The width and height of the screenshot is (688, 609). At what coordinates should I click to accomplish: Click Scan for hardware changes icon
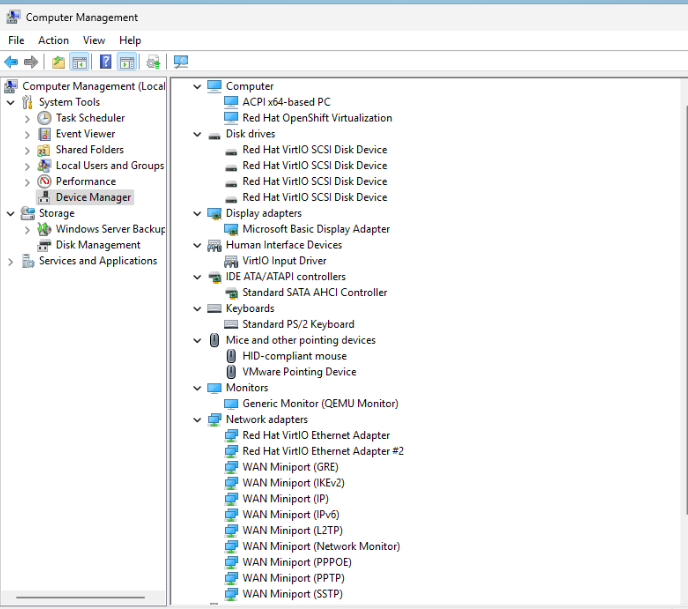181,62
